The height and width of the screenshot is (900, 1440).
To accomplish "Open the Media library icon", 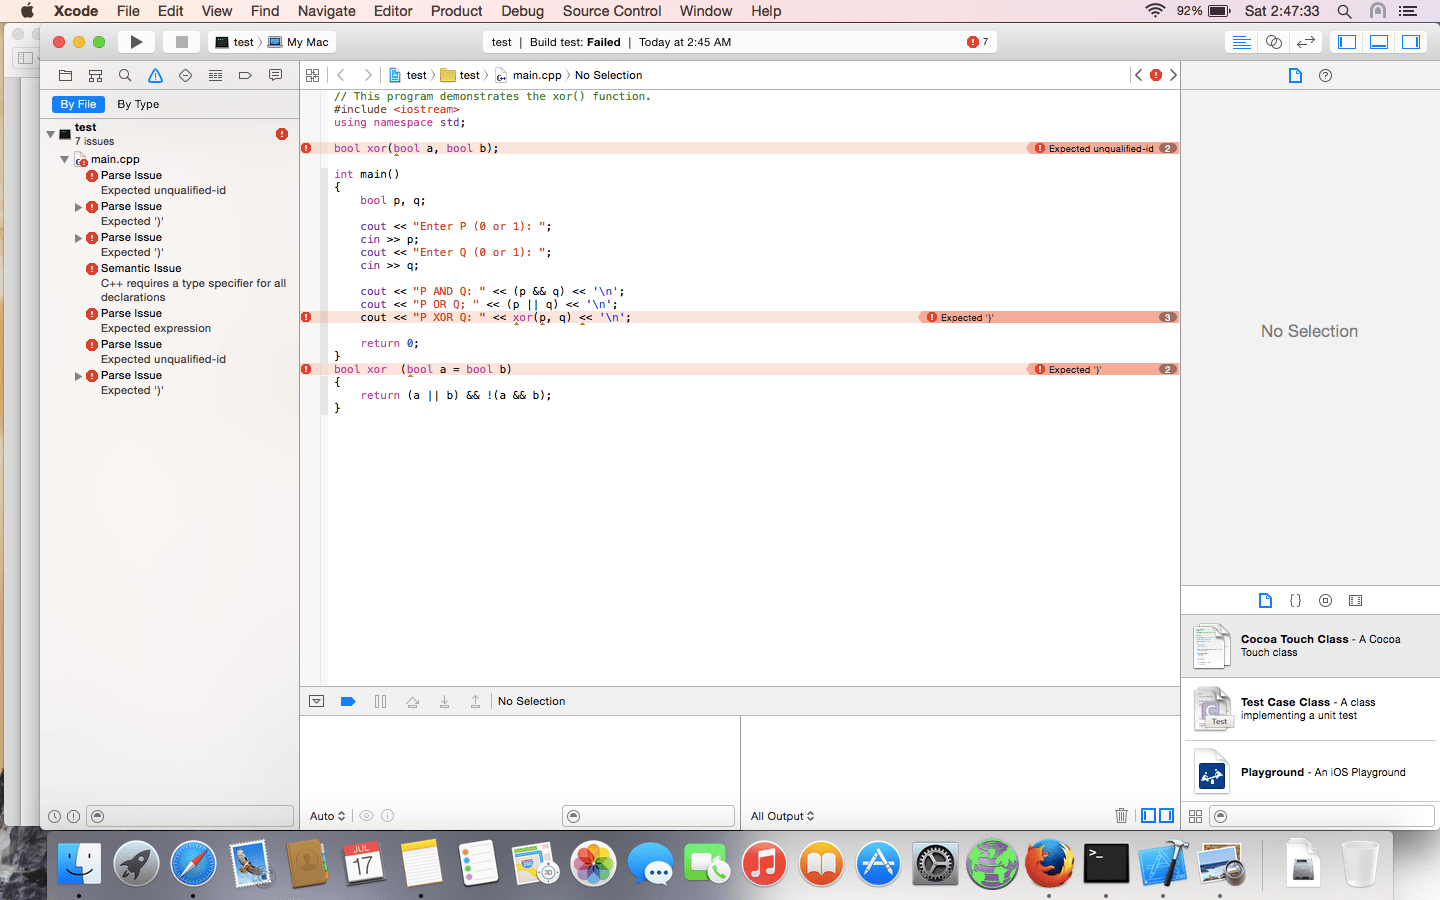I will (x=1355, y=601).
